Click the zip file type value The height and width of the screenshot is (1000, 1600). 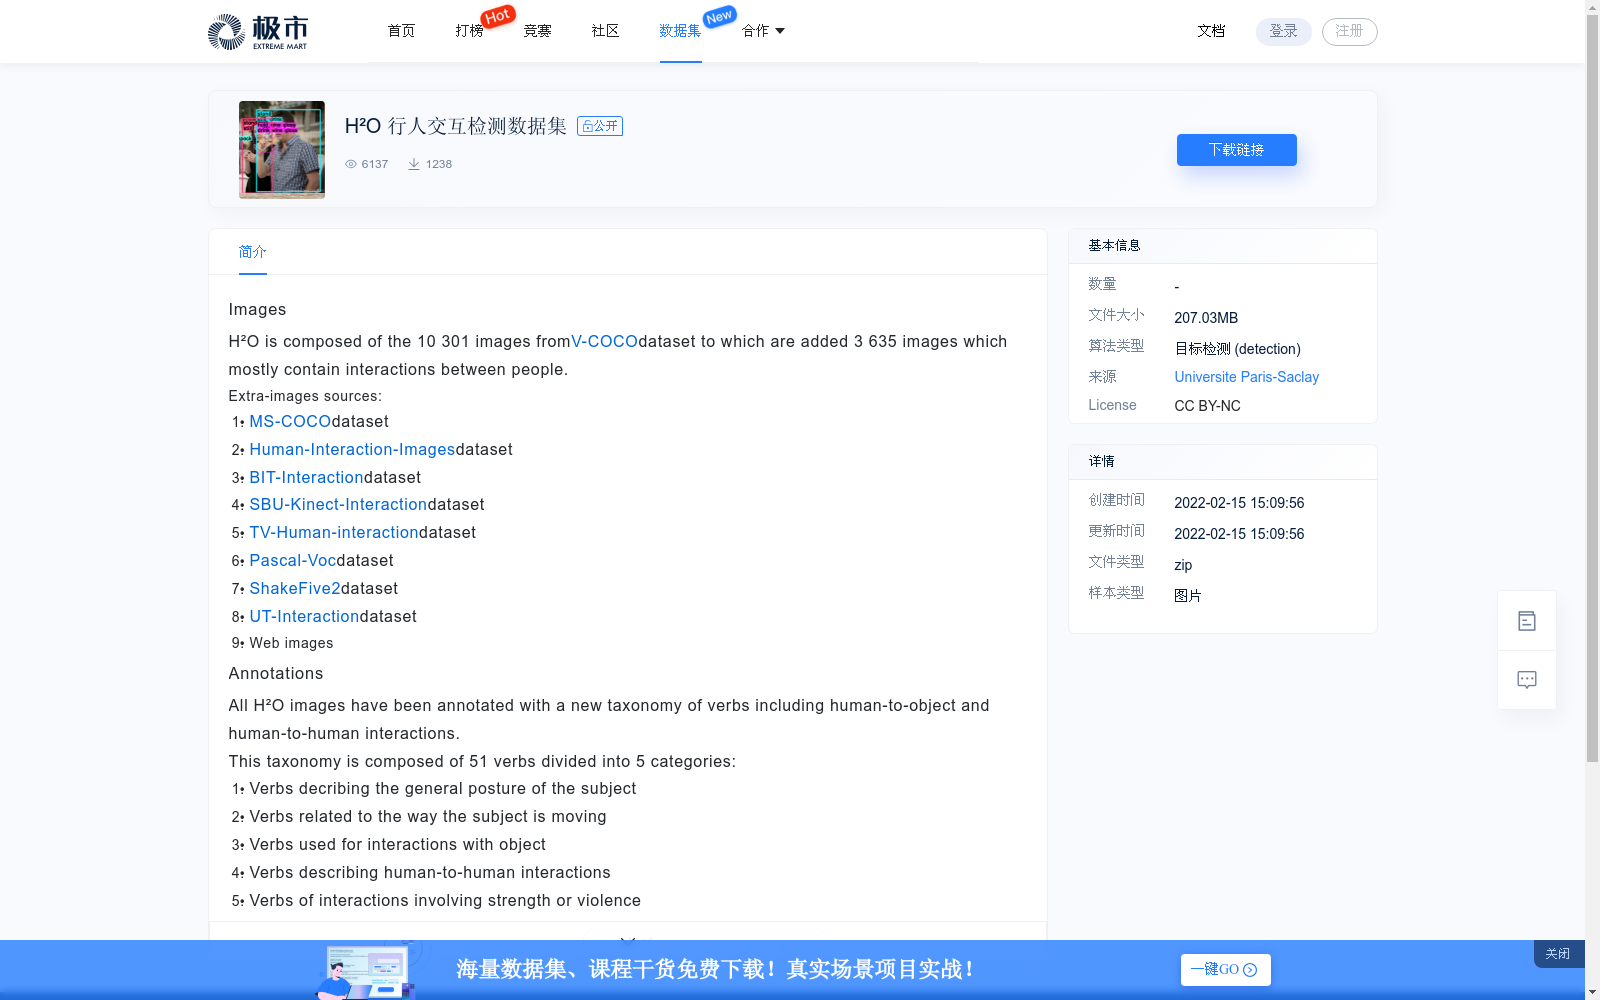[x=1183, y=565]
